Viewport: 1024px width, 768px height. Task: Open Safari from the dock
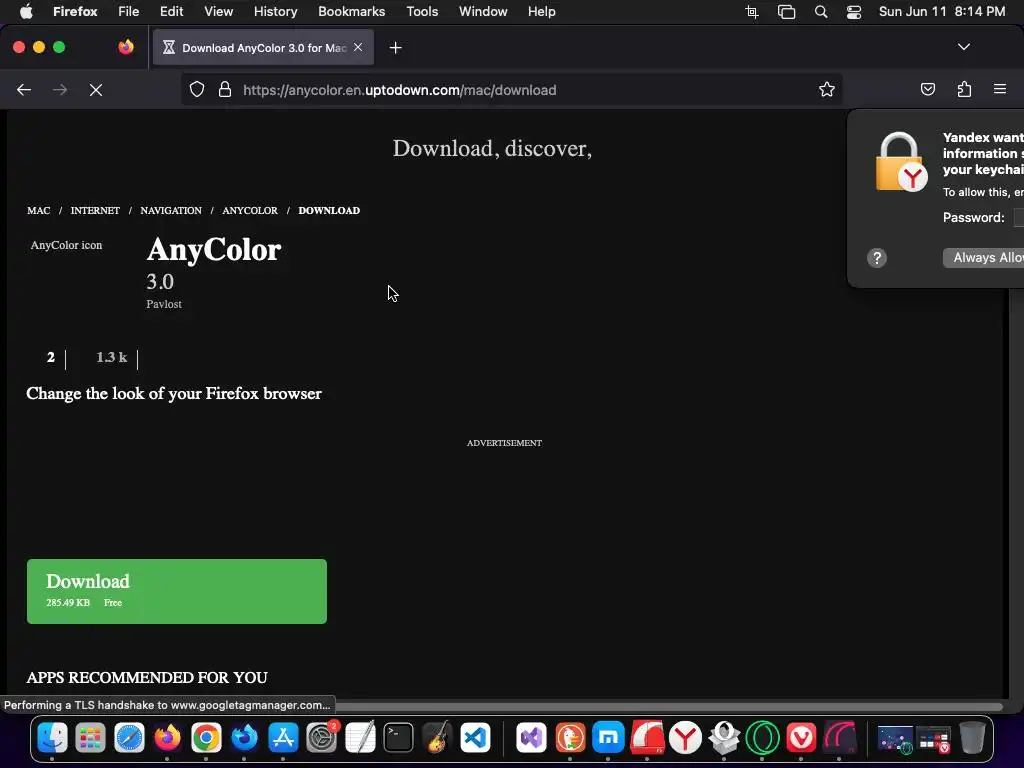pos(129,738)
